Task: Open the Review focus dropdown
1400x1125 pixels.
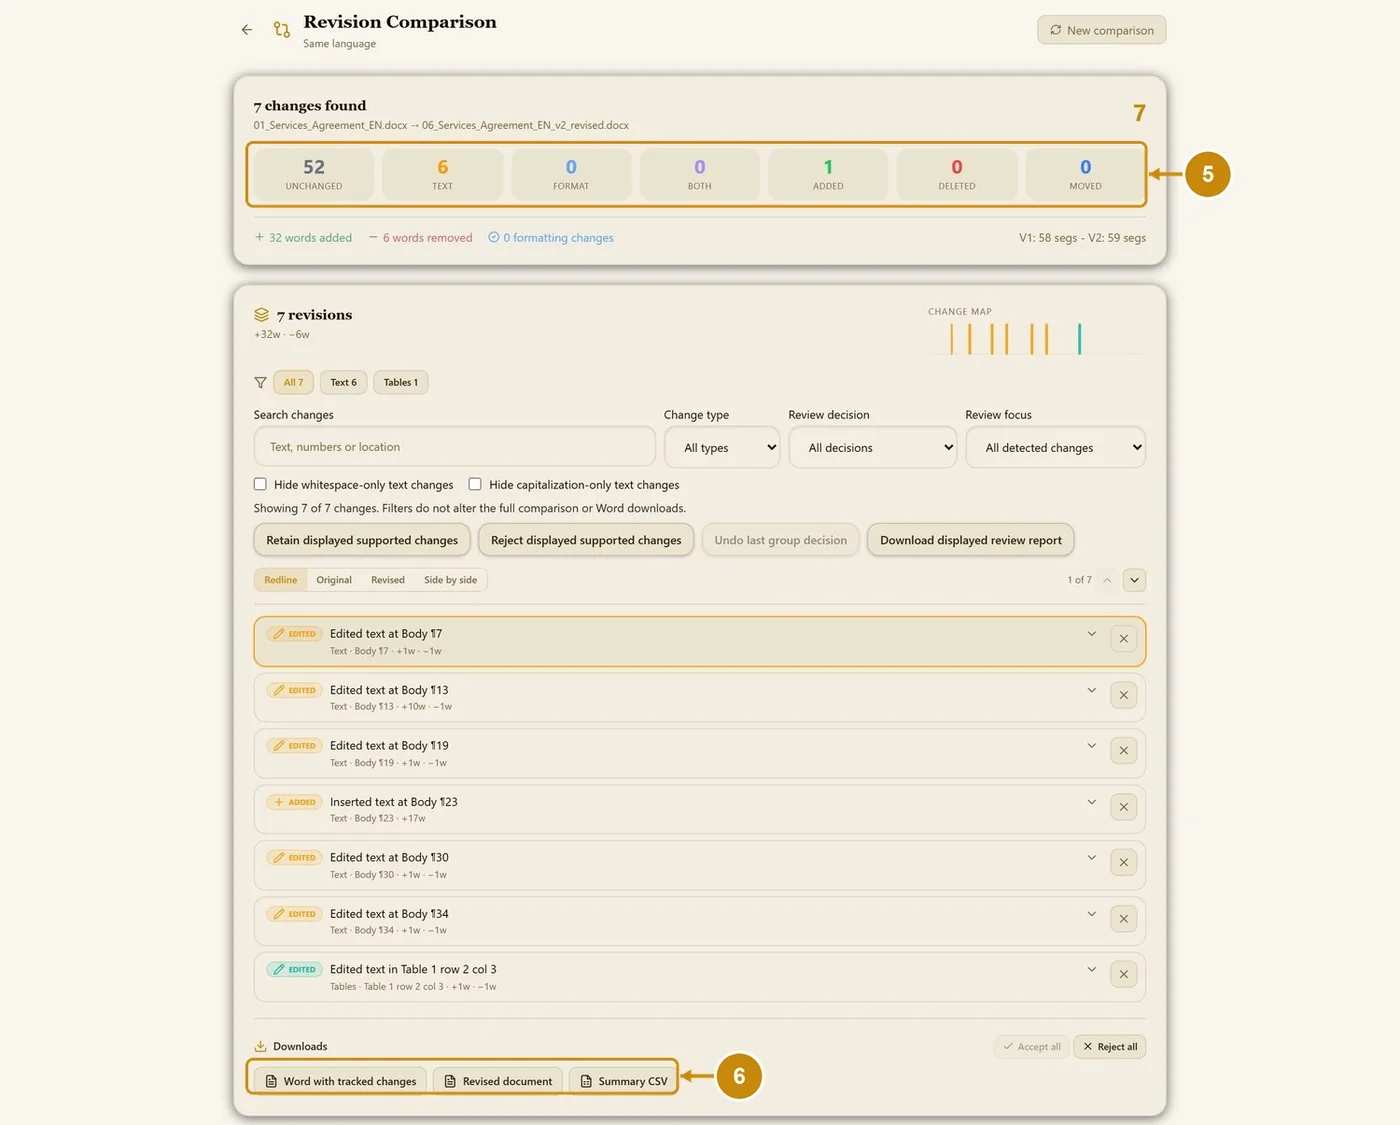Action: coord(1055,447)
